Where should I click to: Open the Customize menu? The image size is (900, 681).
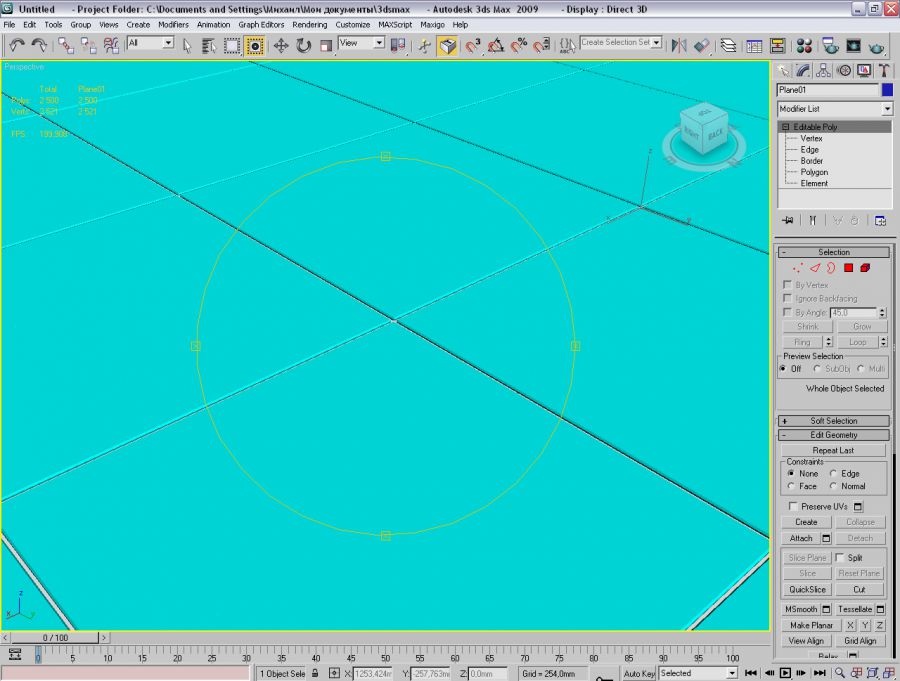point(352,25)
